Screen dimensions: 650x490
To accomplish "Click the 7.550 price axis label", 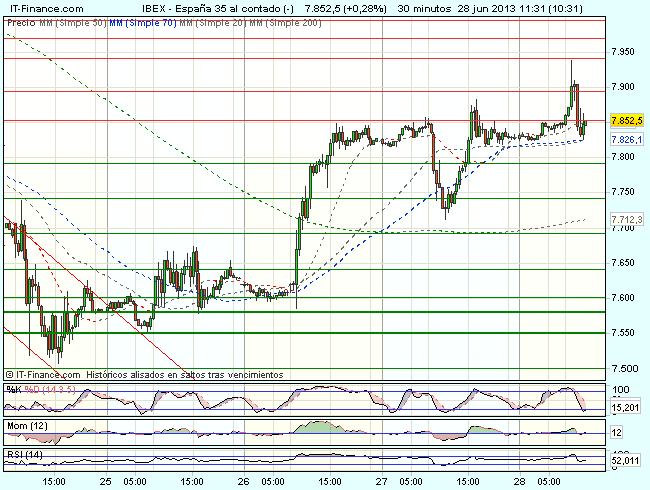I will pos(623,333).
